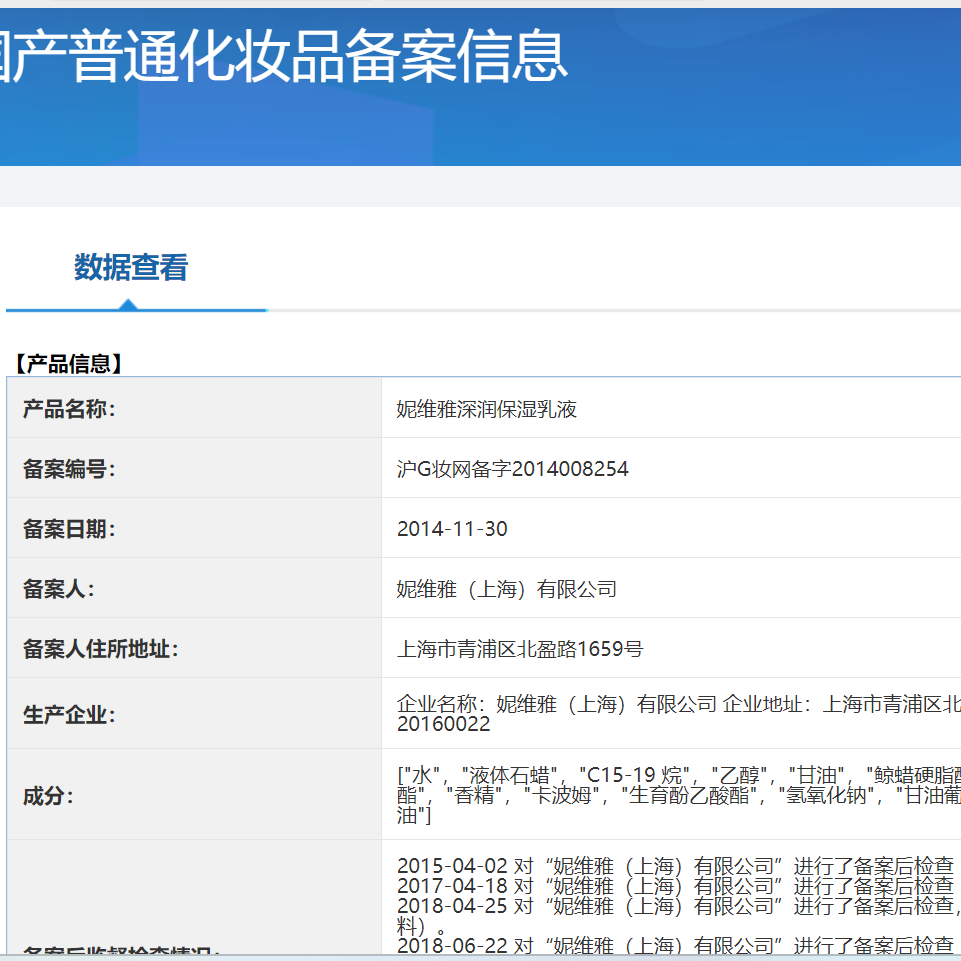Click the page header 国产普通化妆品备案信息
The width and height of the screenshot is (961, 961).
point(280,60)
